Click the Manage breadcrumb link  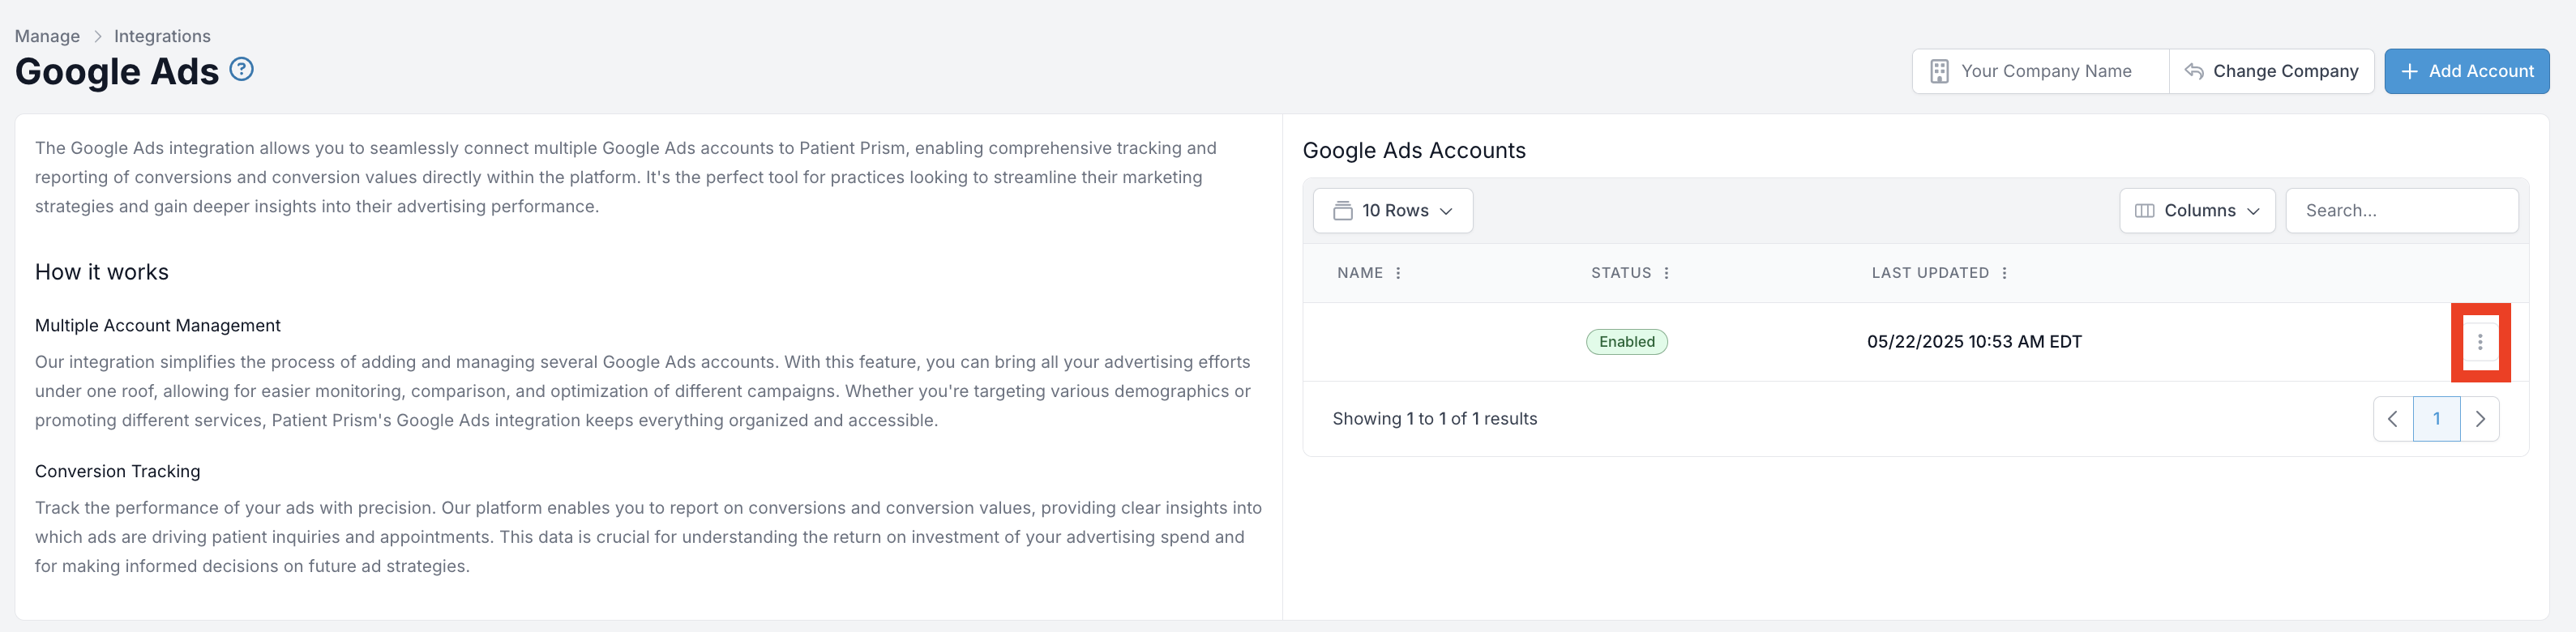coord(47,36)
